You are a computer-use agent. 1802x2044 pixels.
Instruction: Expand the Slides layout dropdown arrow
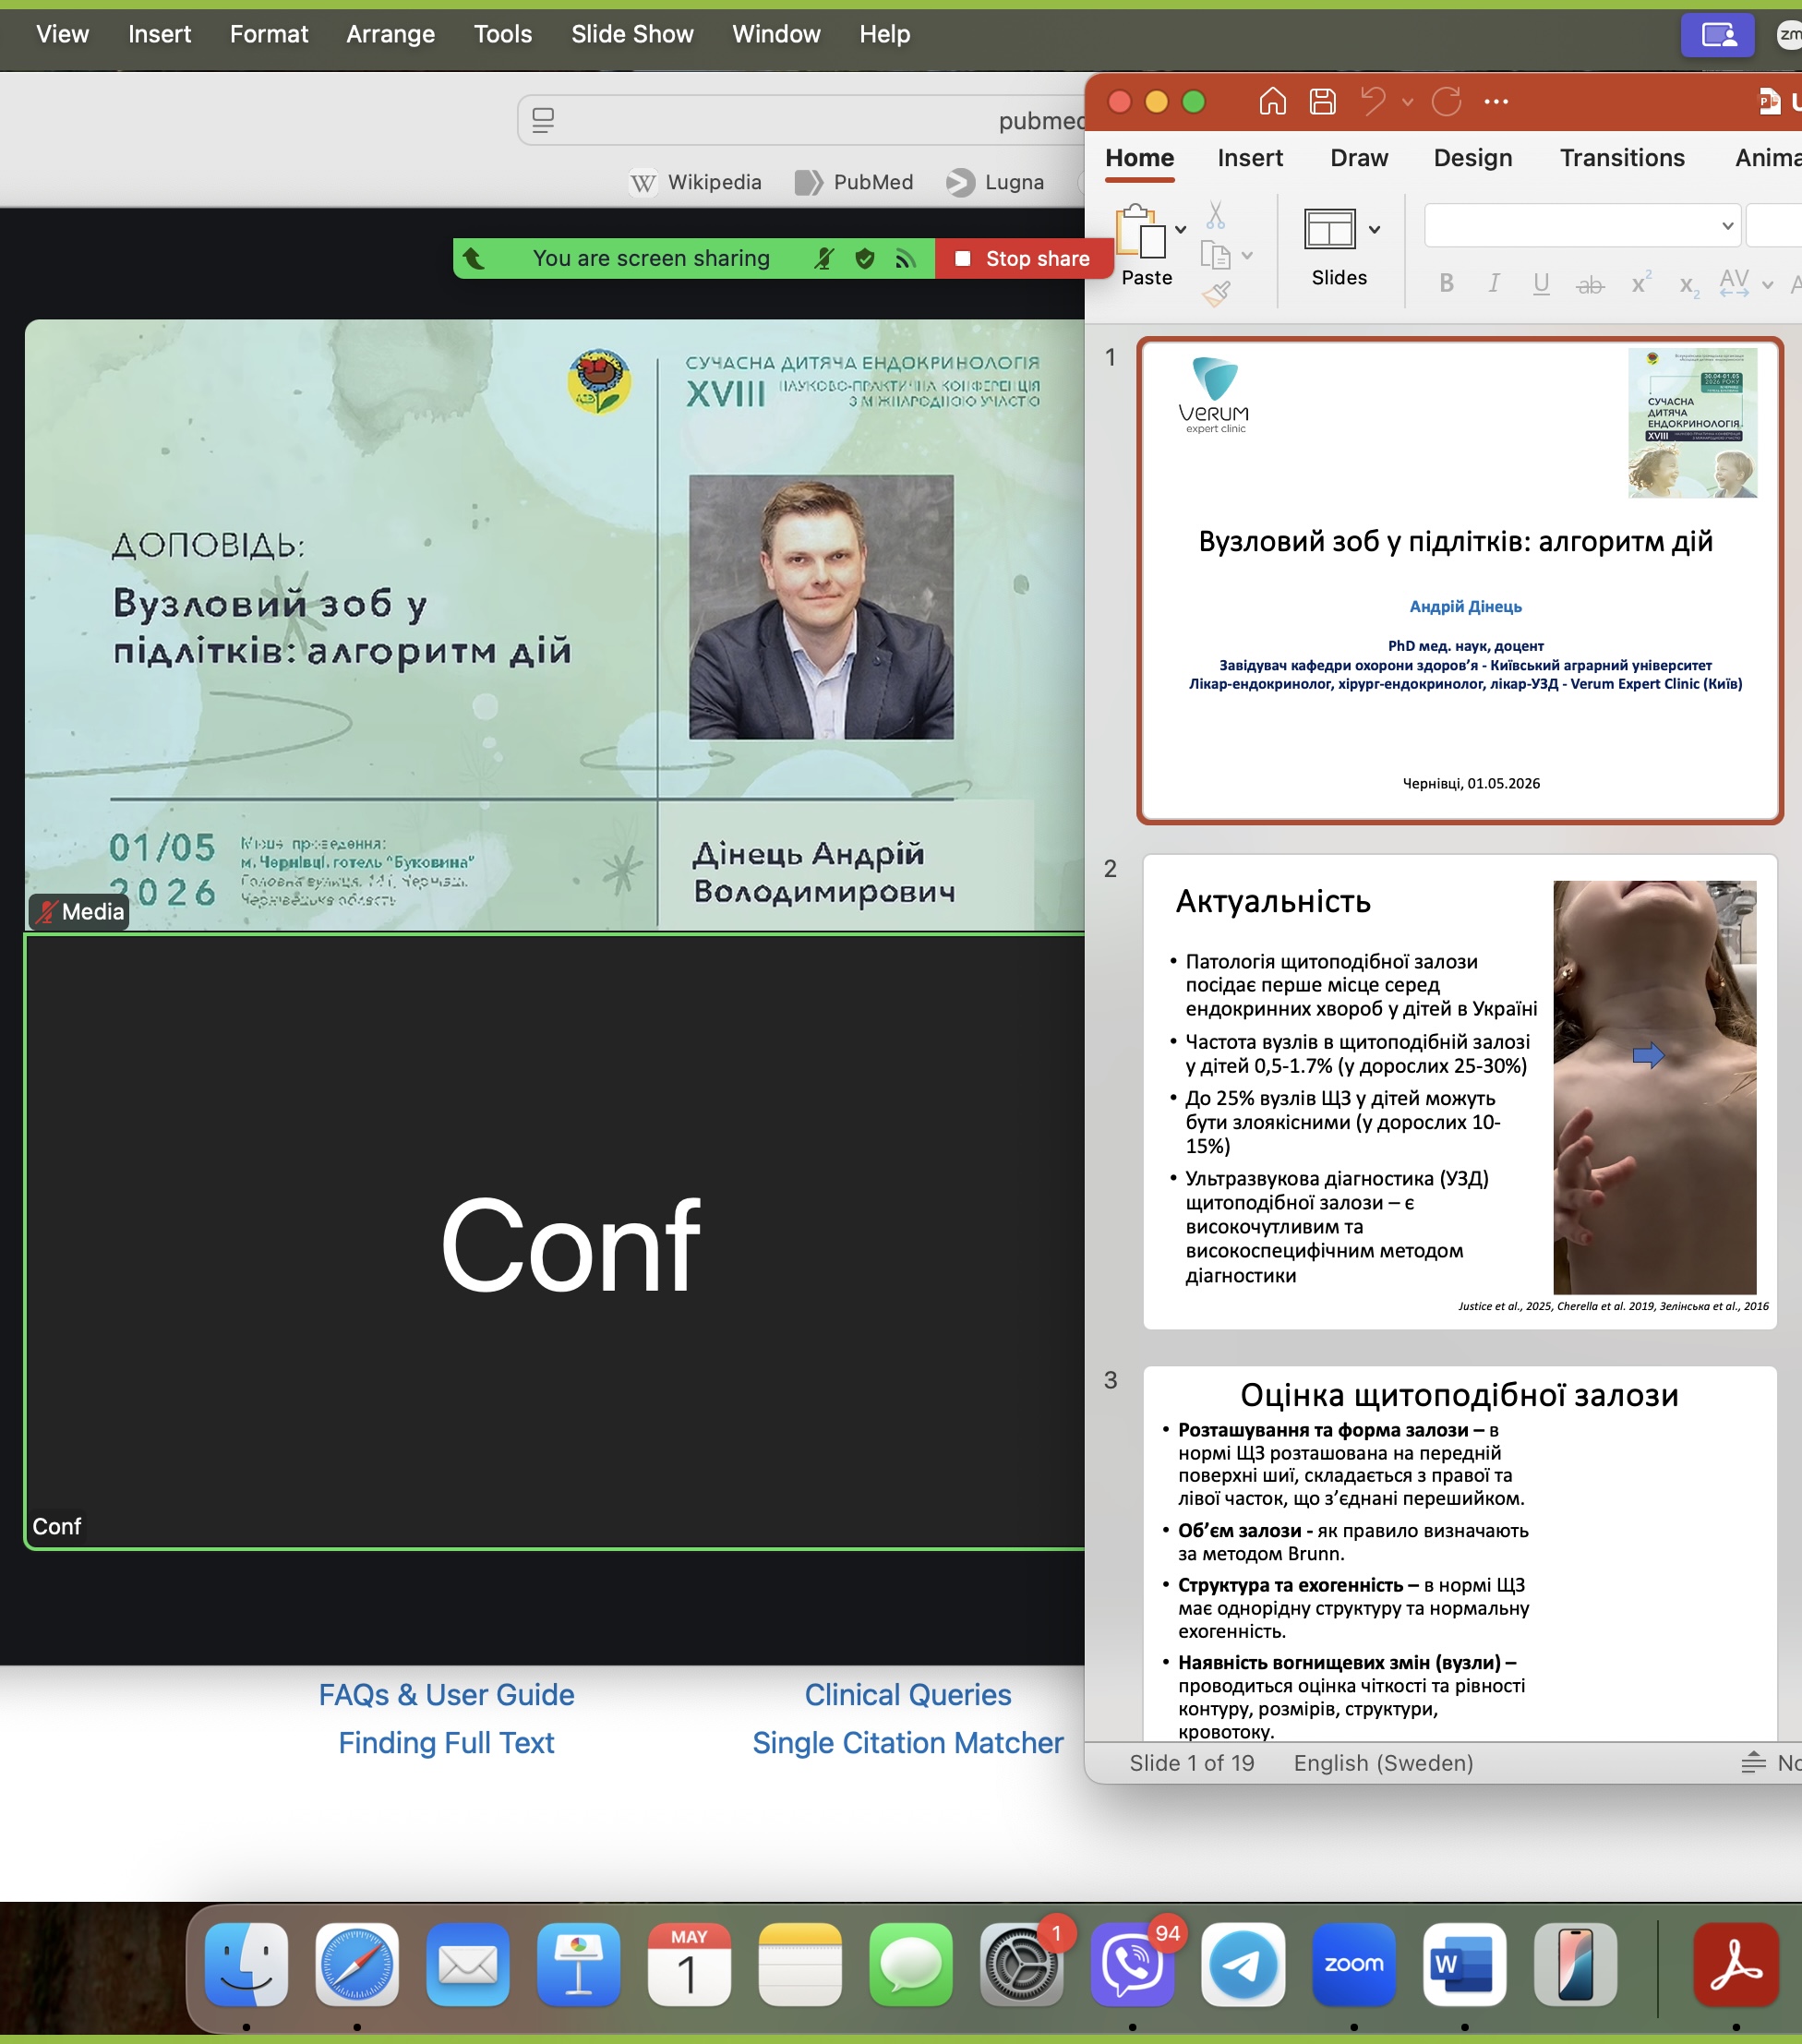[1375, 230]
